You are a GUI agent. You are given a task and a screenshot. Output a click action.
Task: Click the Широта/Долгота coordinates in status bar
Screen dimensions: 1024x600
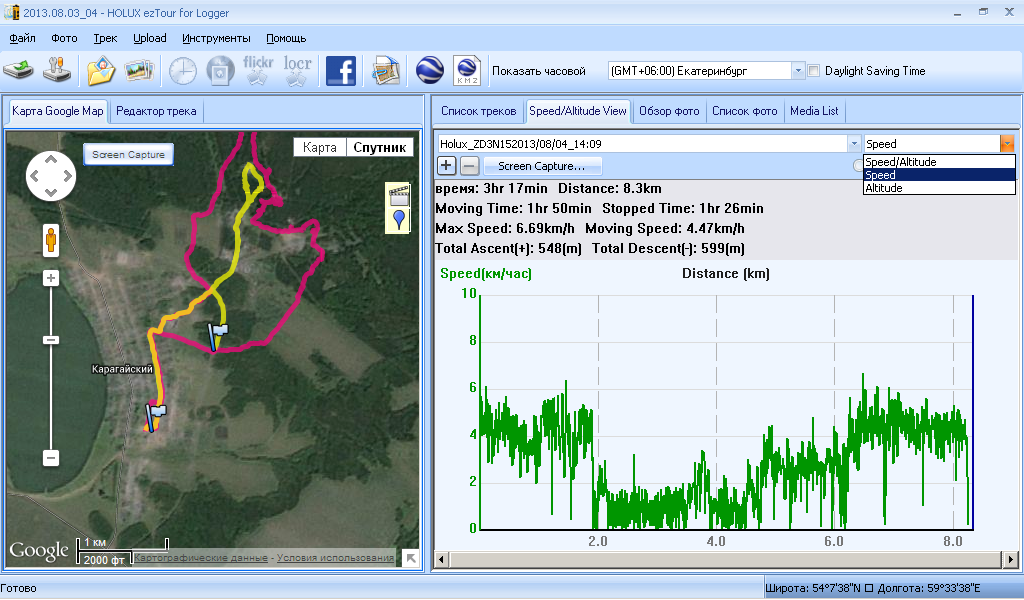click(872, 588)
